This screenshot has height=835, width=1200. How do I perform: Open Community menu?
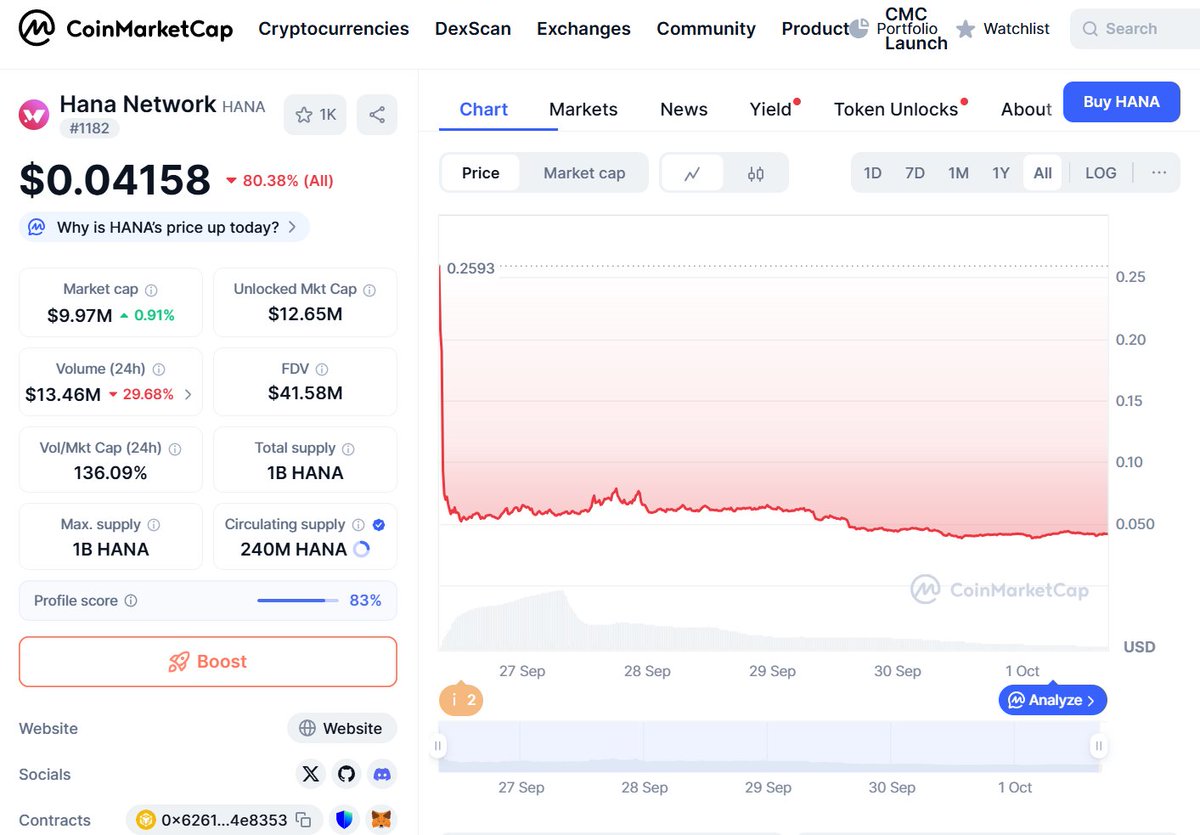click(706, 29)
